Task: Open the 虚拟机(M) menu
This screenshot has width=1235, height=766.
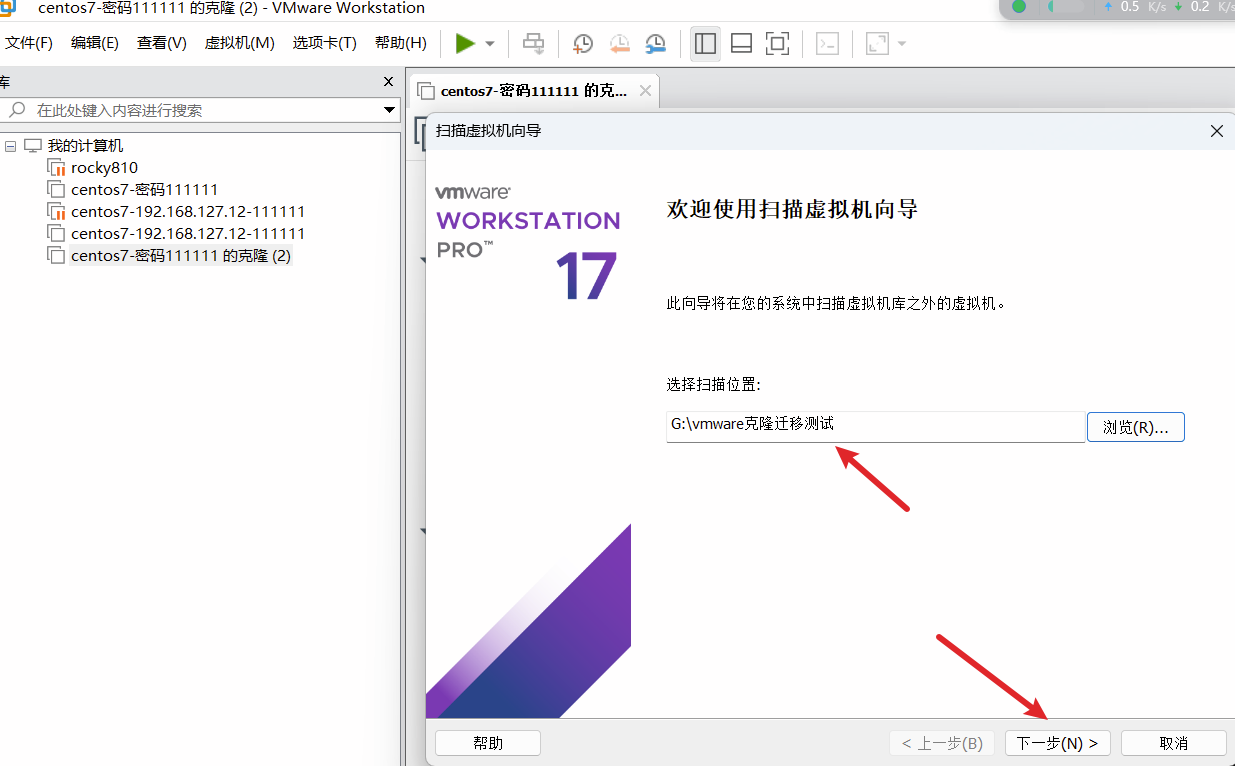Action: (239, 43)
